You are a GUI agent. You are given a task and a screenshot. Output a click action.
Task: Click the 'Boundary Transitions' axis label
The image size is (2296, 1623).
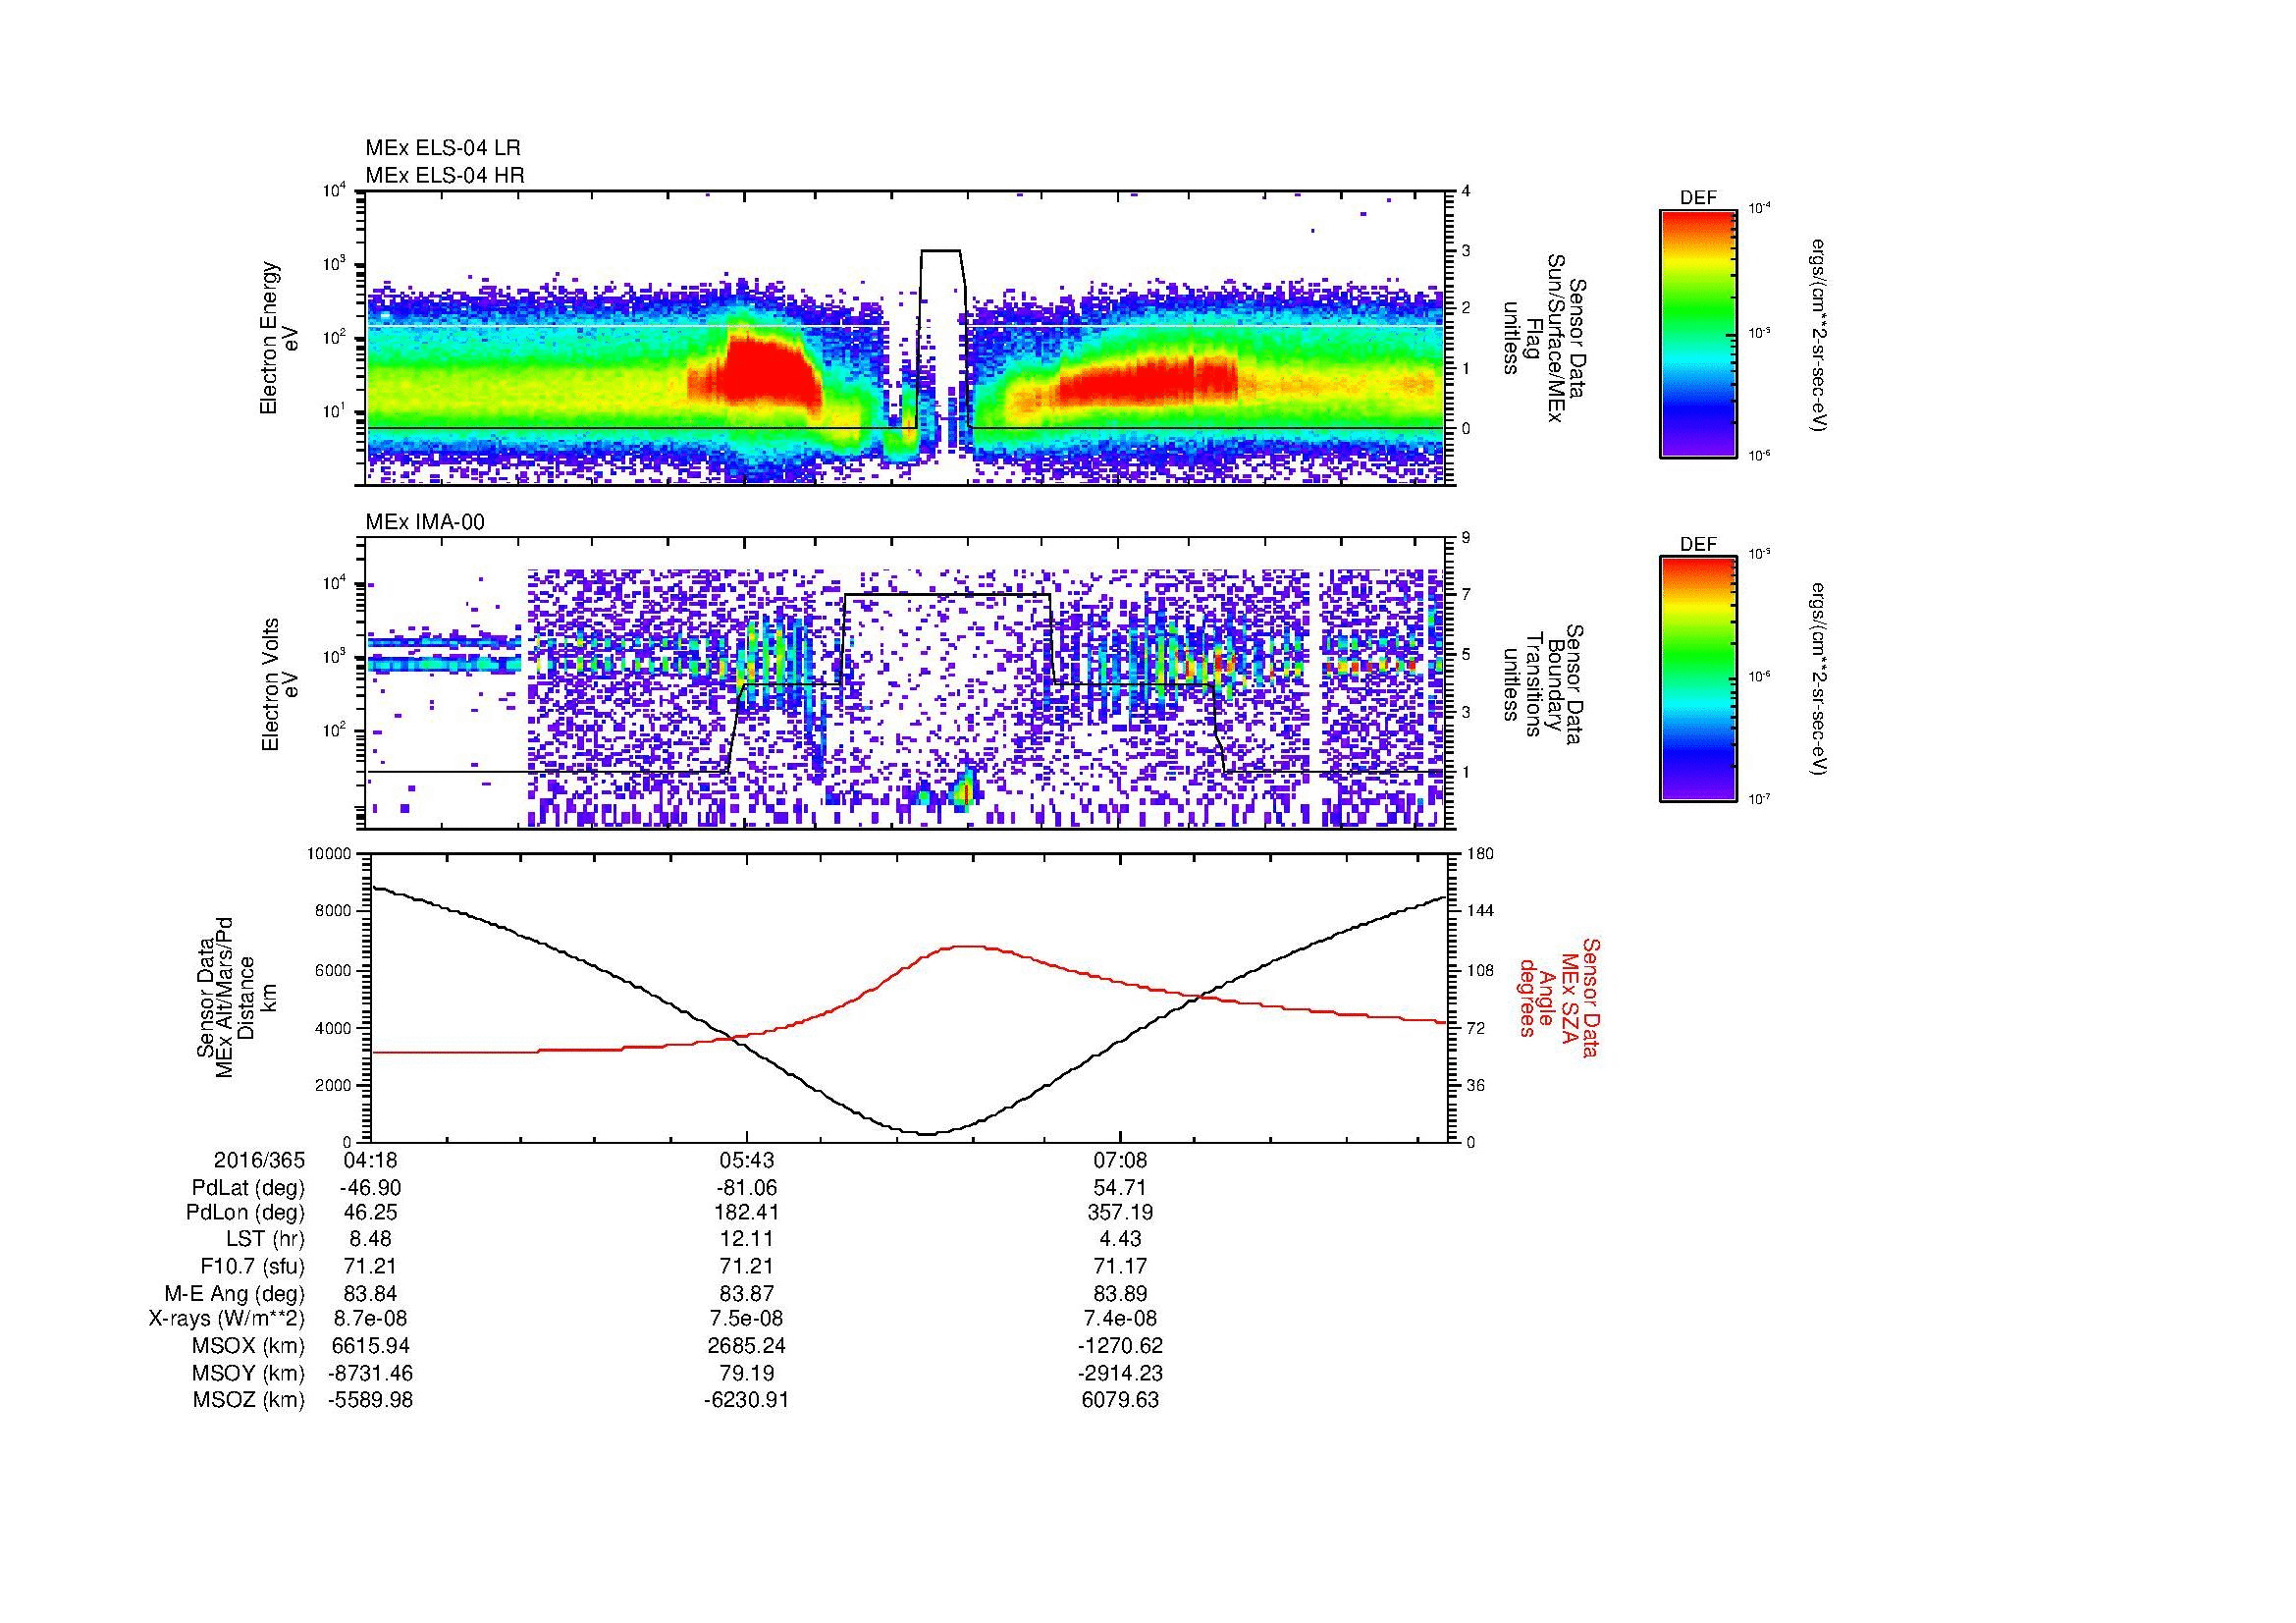[1546, 685]
